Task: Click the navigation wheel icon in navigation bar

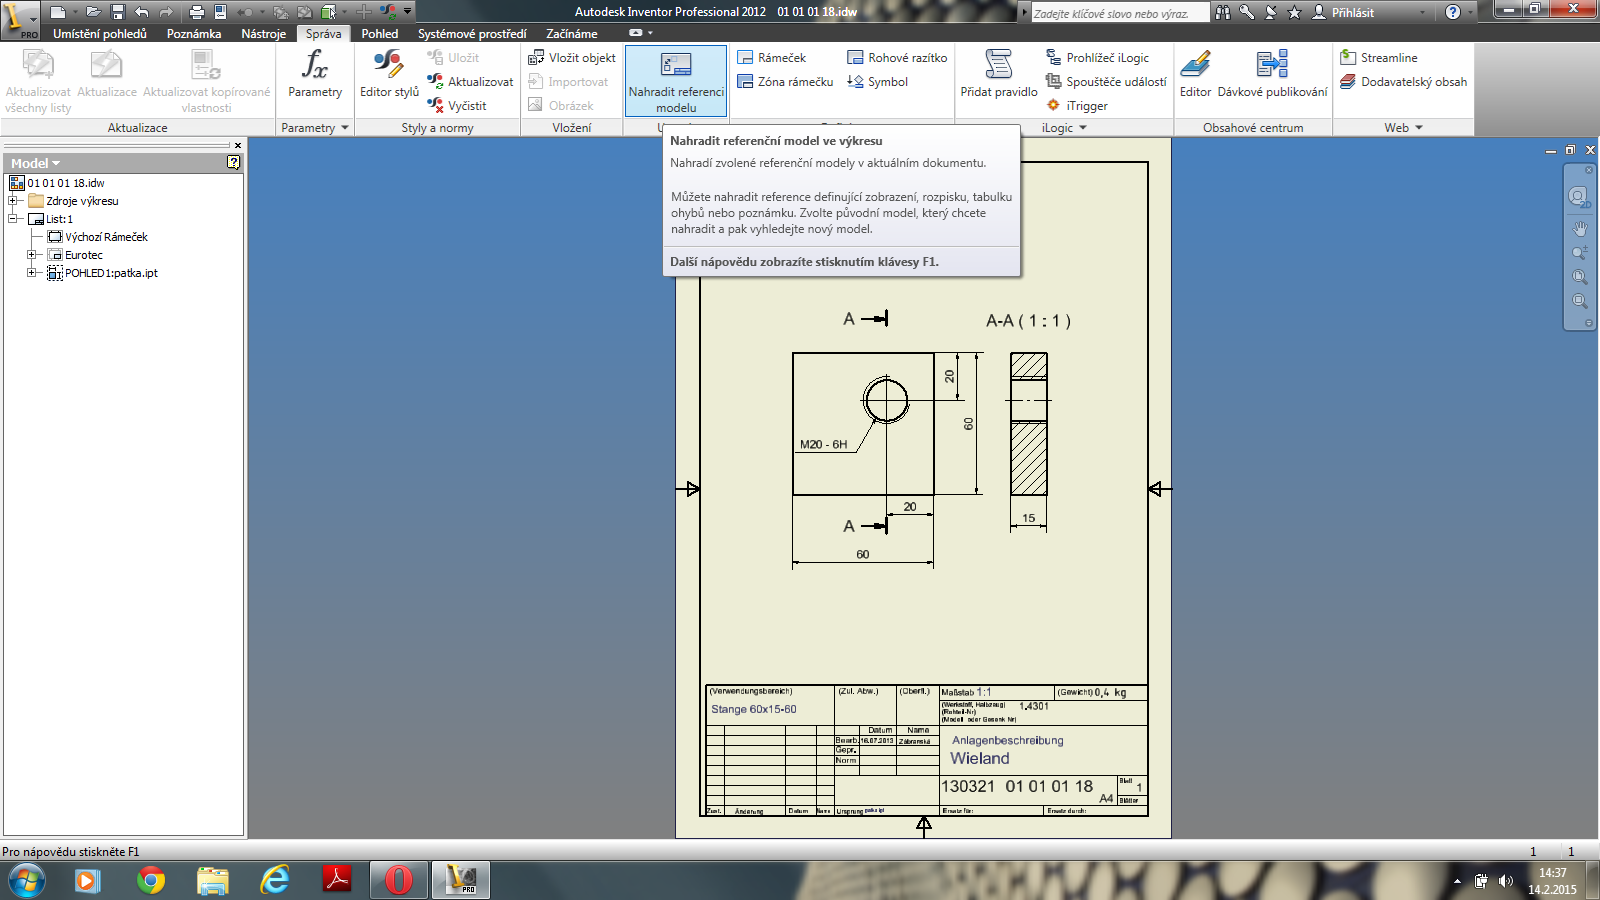Action: 1580,197
